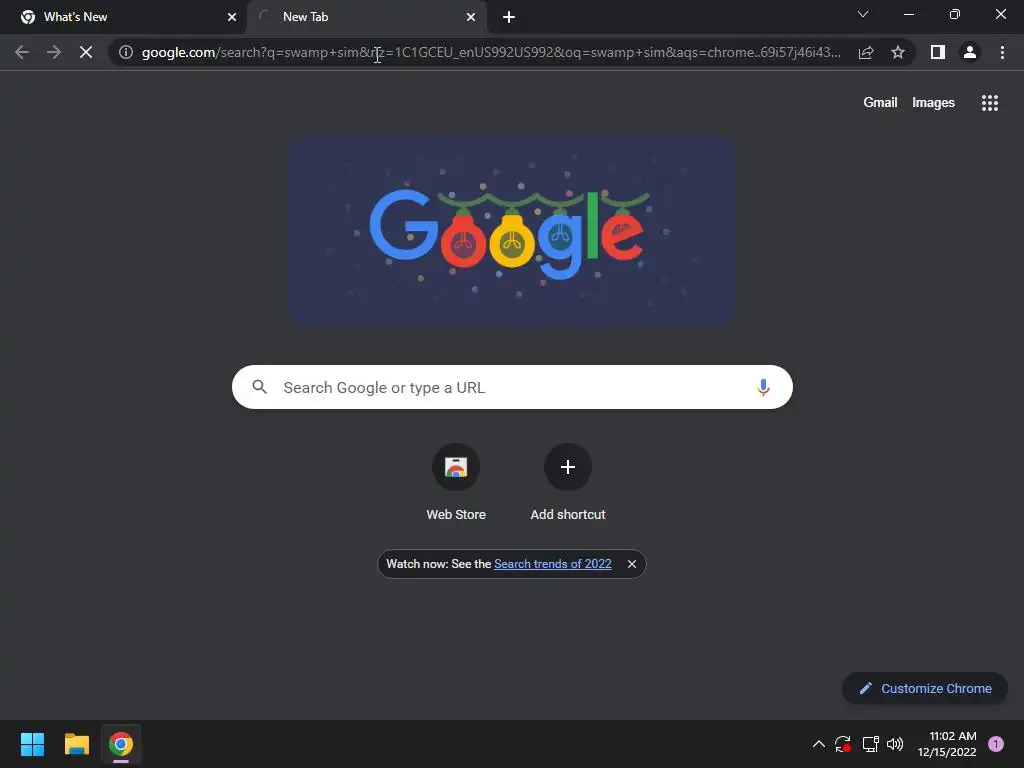
Task: Bookmark this tab with the star
Action: click(898, 52)
